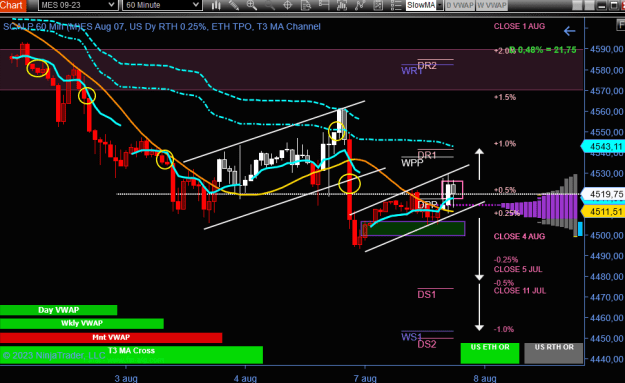Click the 3 aug date axis label
Image resolution: width=625 pixels, height=383 pixels.
coord(126,378)
